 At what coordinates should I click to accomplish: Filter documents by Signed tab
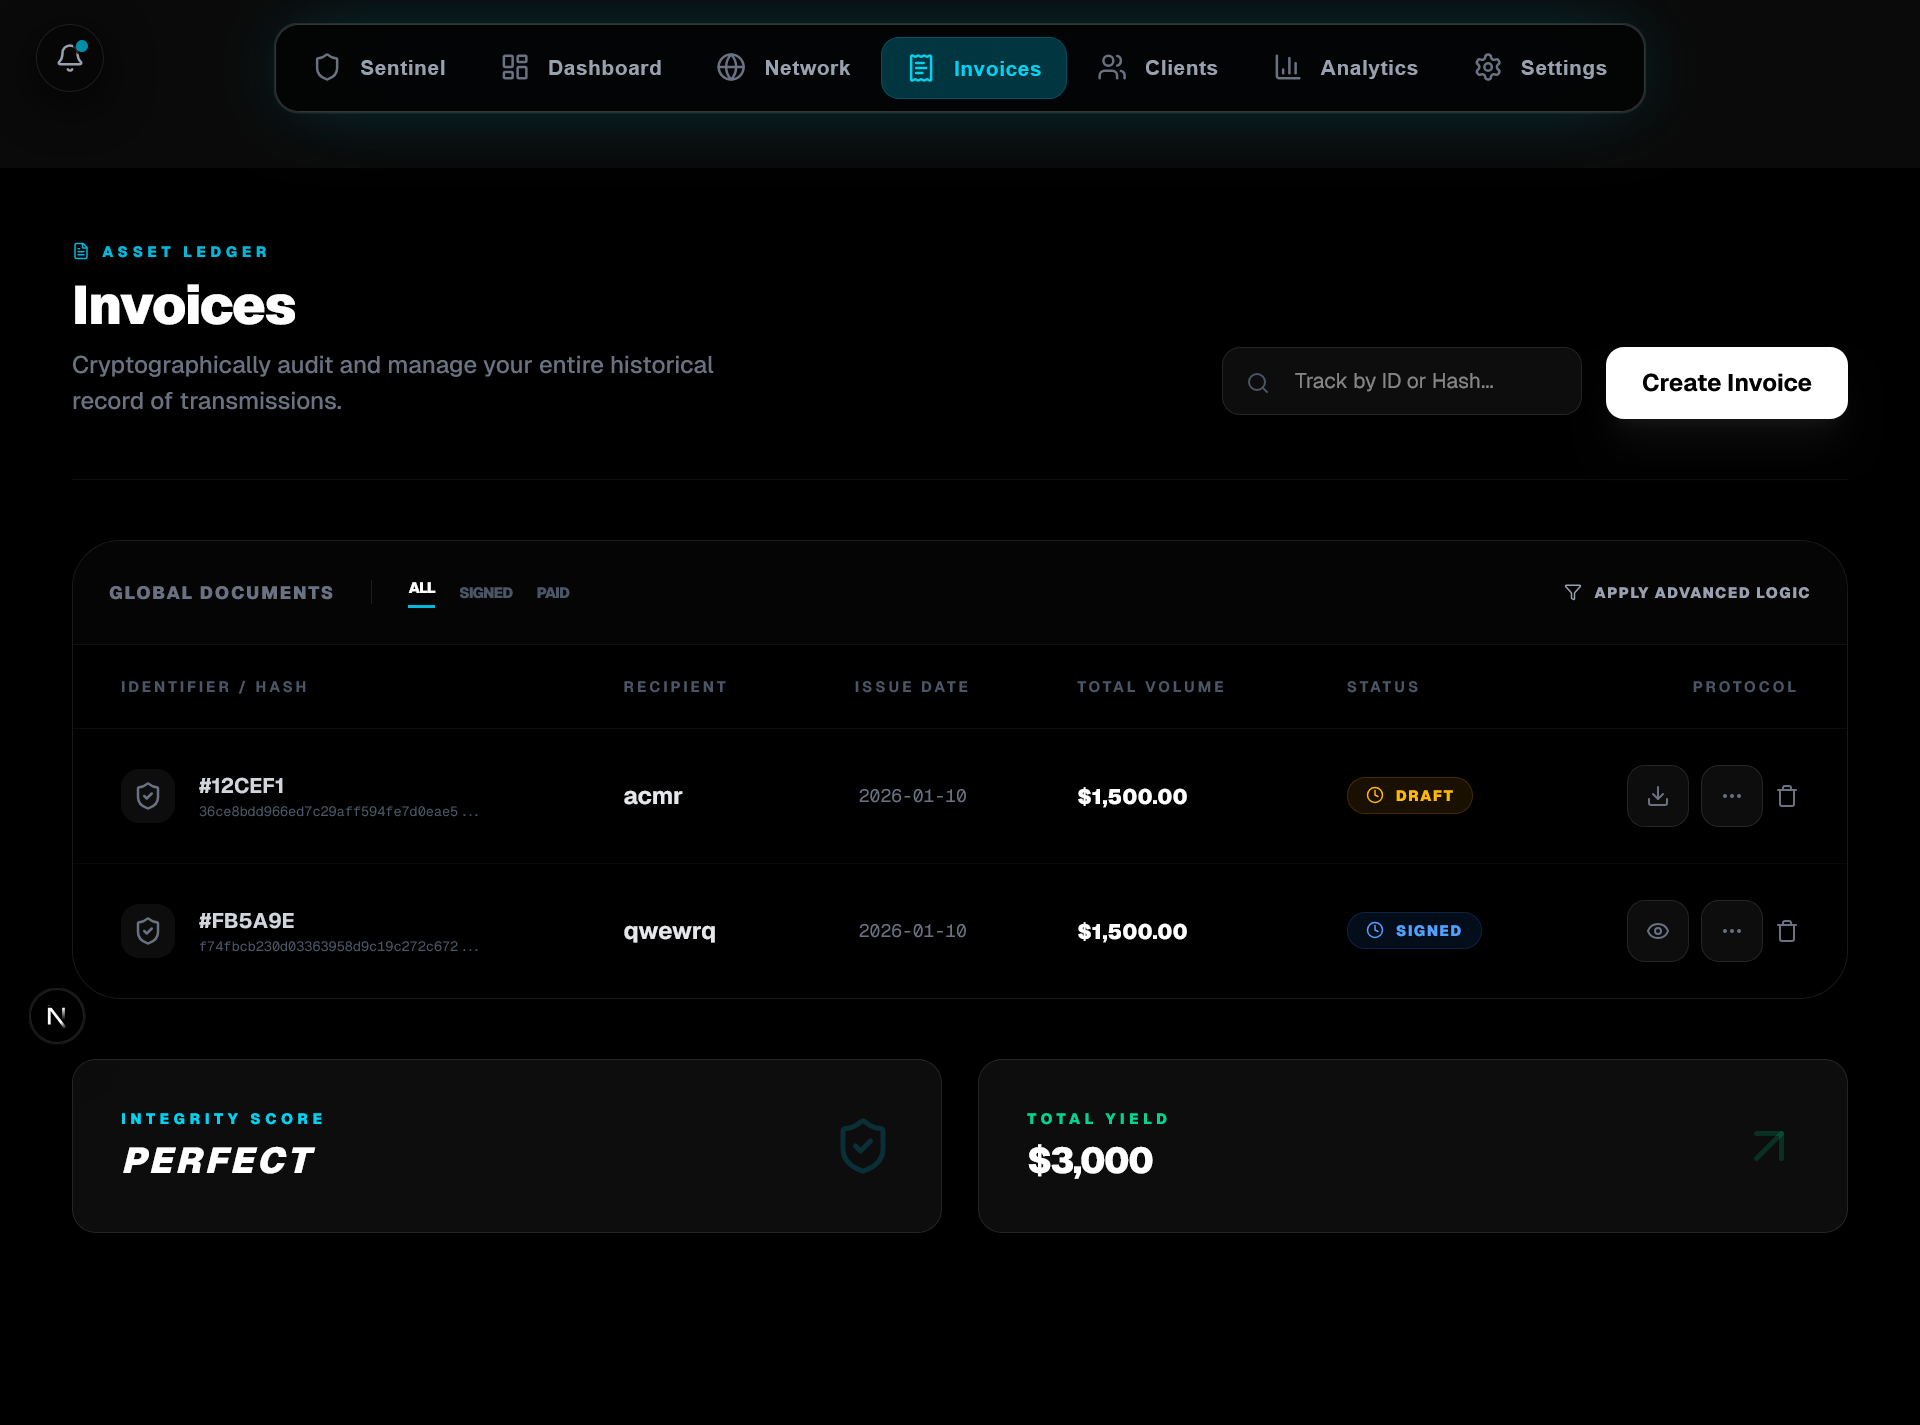point(486,593)
